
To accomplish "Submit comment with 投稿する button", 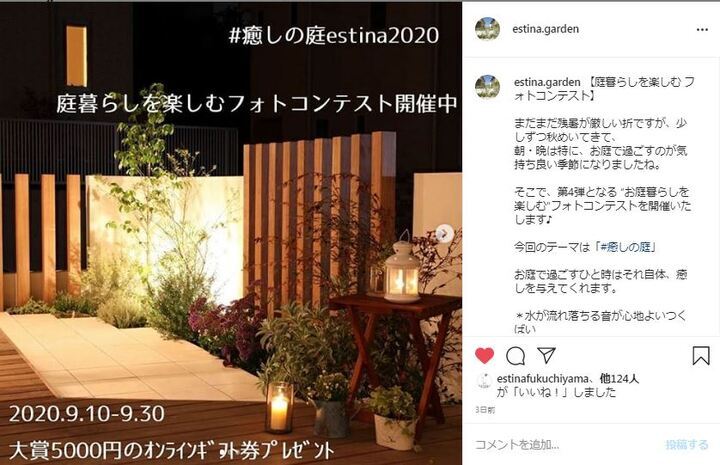I will (x=687, y=444).
